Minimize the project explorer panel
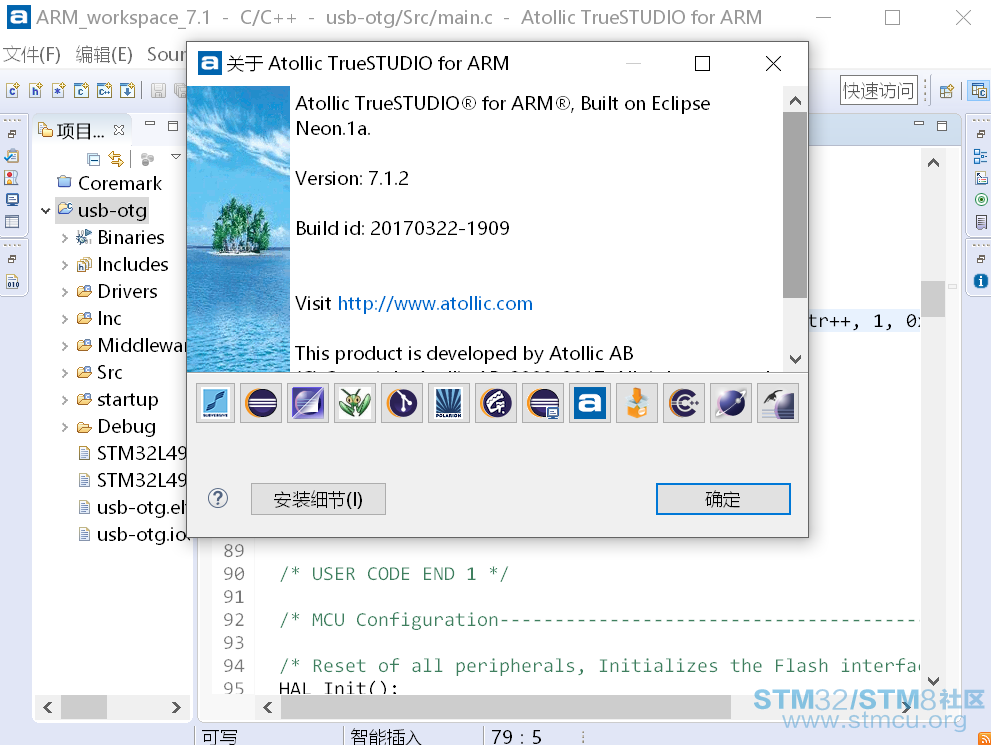The width and height of the screenshot is (991, 745). coord(150,124)
